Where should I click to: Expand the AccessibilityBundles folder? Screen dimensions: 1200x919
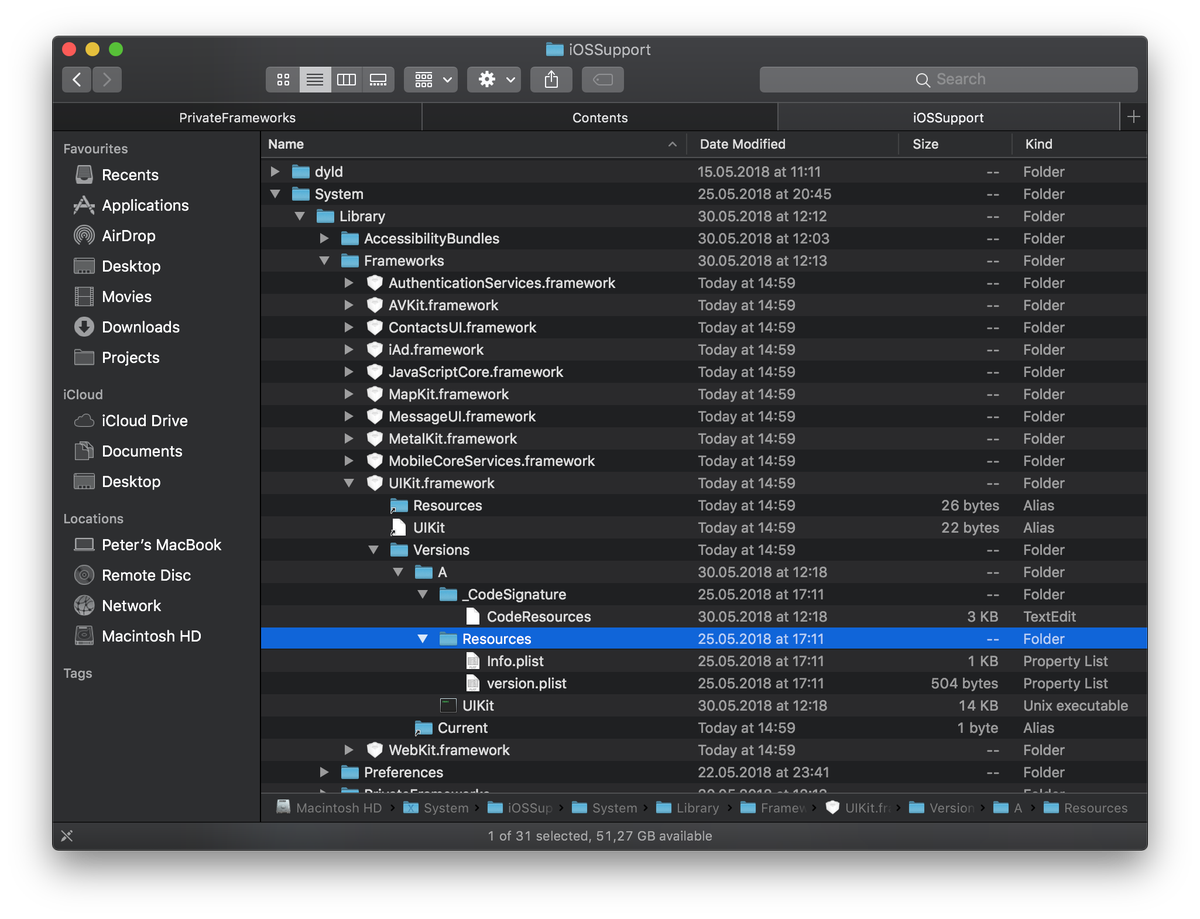point(324,238)
